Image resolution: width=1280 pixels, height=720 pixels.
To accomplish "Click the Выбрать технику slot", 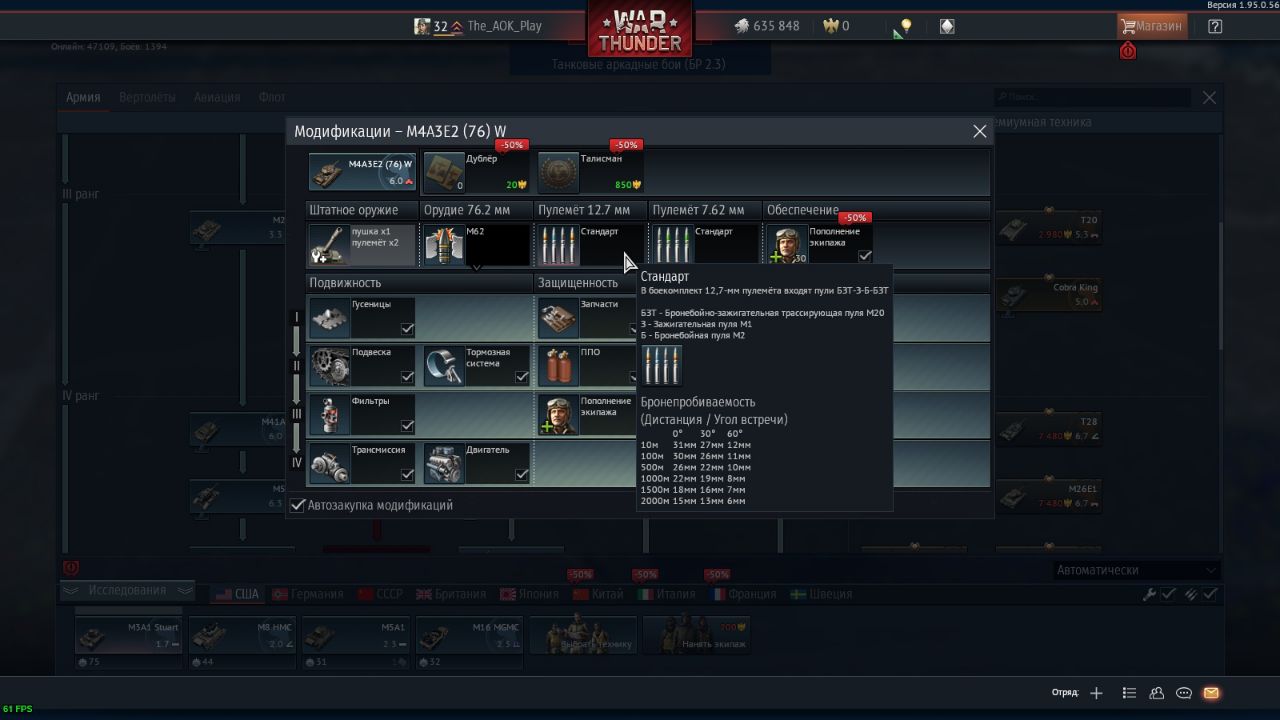I will tap(582, 636).
